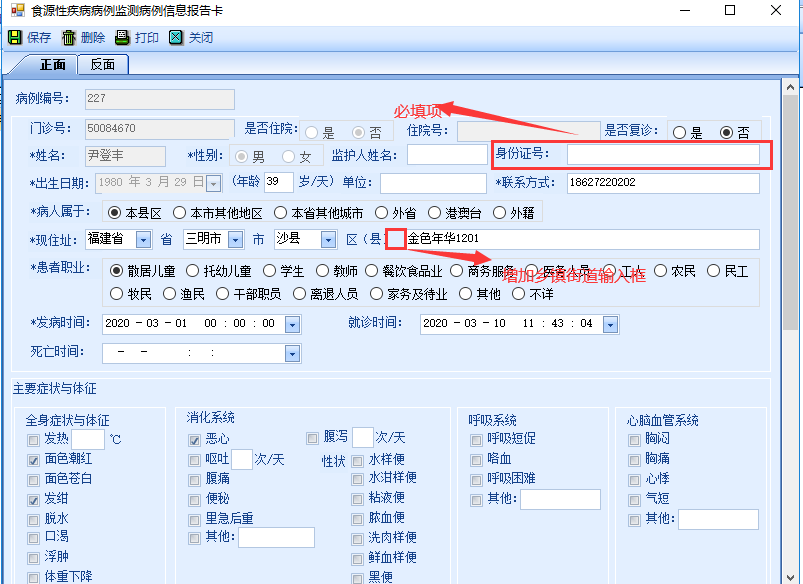
Task: Click the 联系方式 phone number field
Action: [663, 183]
